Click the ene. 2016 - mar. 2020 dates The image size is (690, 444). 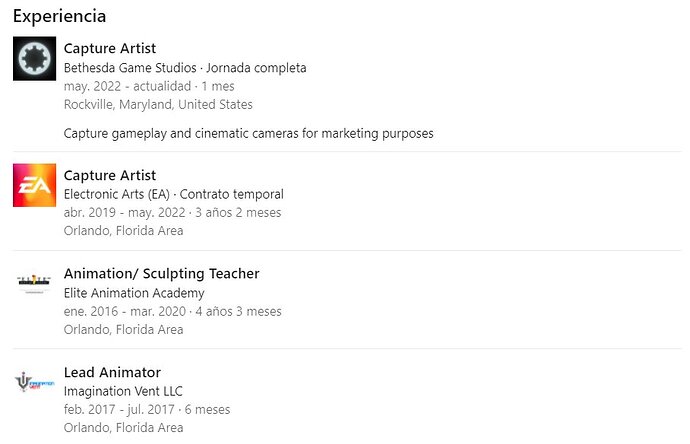tap(125, 312)
